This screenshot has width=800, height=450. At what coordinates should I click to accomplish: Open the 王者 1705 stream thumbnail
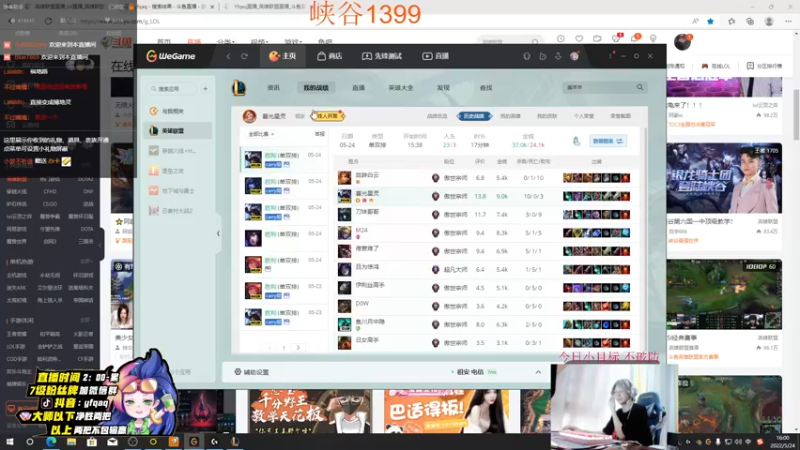(724, 178)
